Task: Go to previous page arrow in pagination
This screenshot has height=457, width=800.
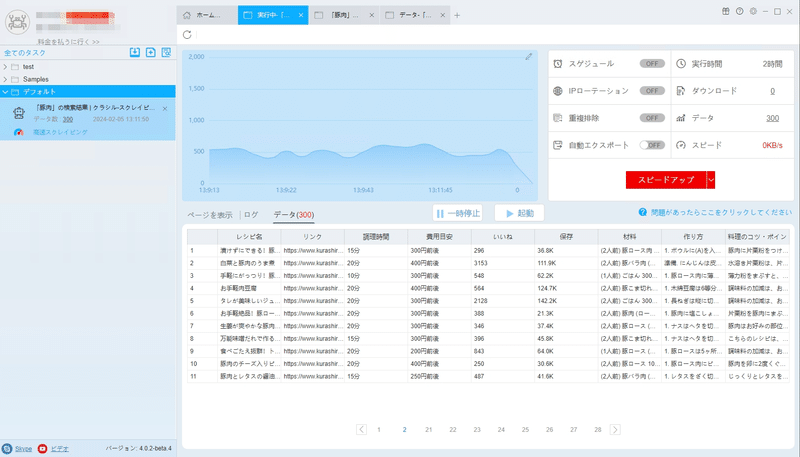Action: (x=361, y=429)
